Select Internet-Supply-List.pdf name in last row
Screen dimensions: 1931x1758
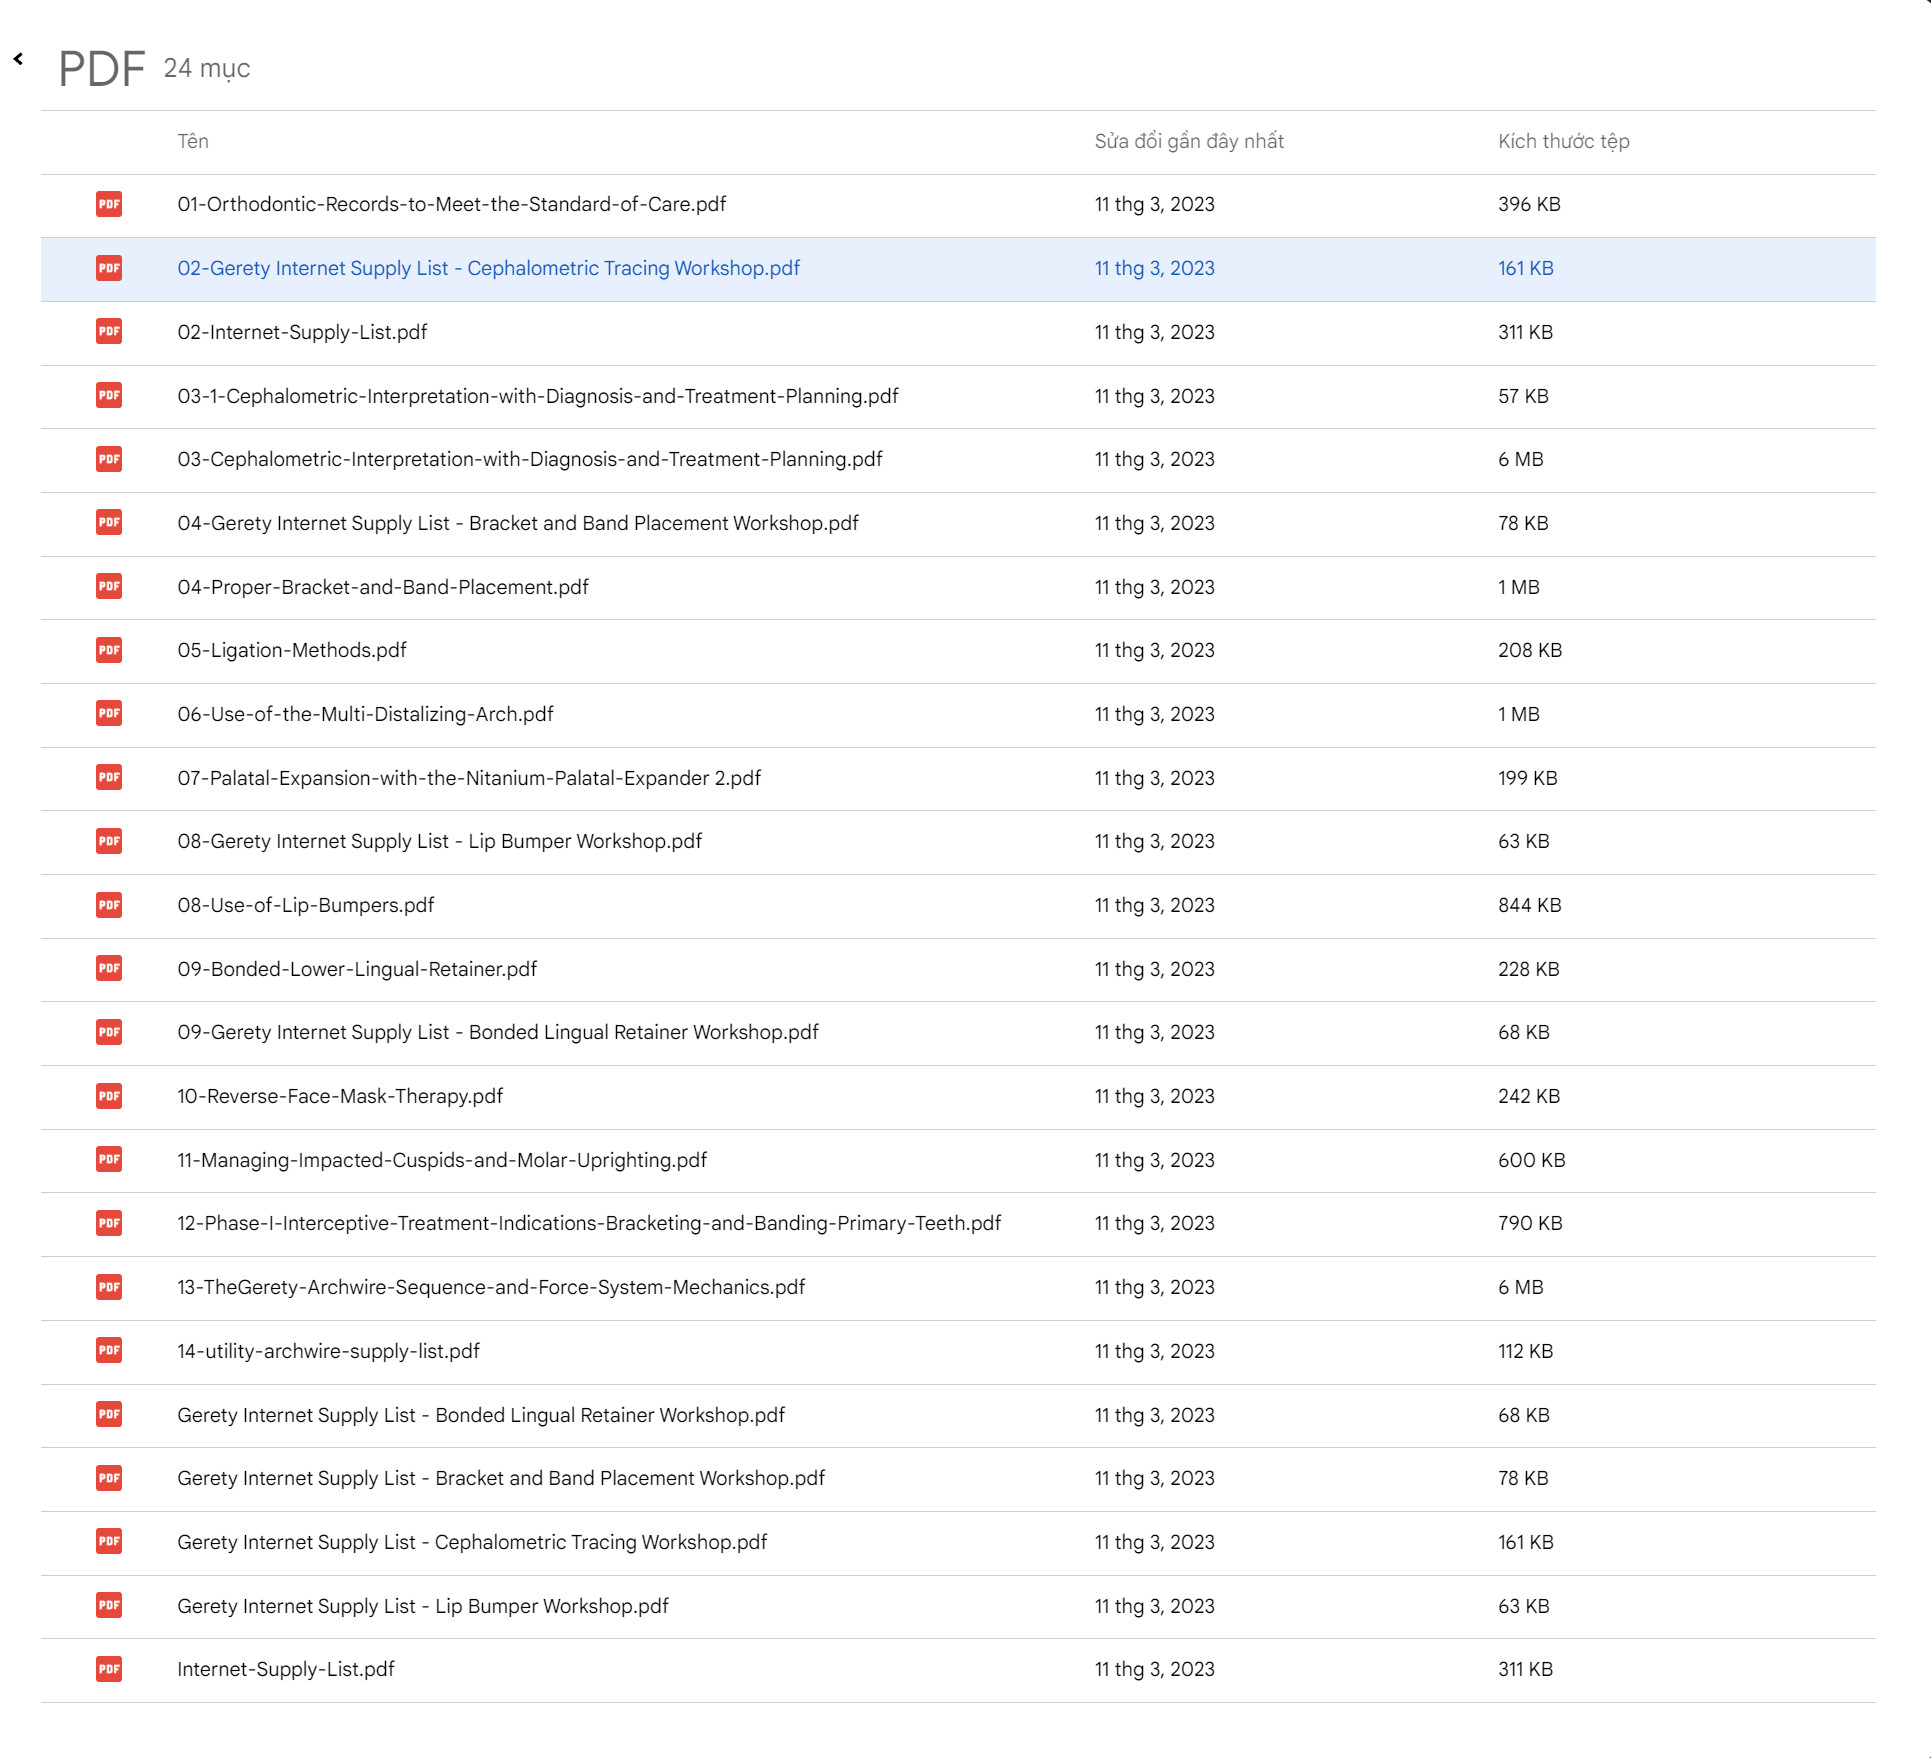tap(286, 1669)
